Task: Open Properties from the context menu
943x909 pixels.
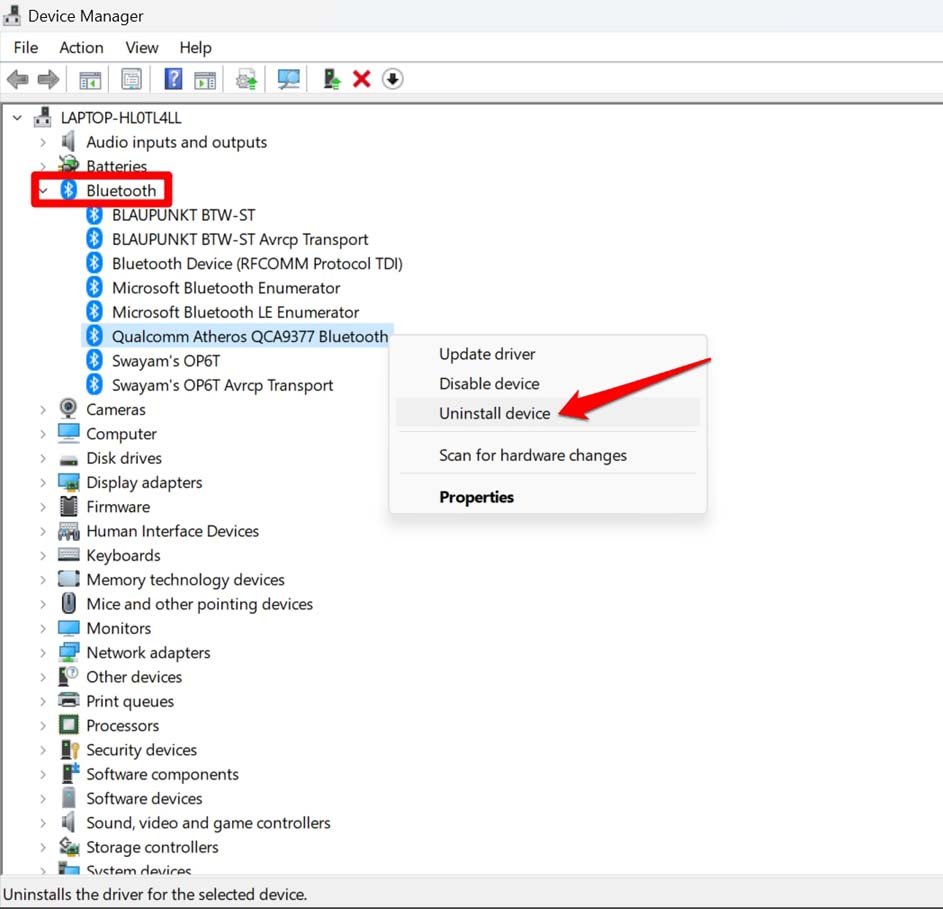Action: pyautogui.click(x=548, y=497)
